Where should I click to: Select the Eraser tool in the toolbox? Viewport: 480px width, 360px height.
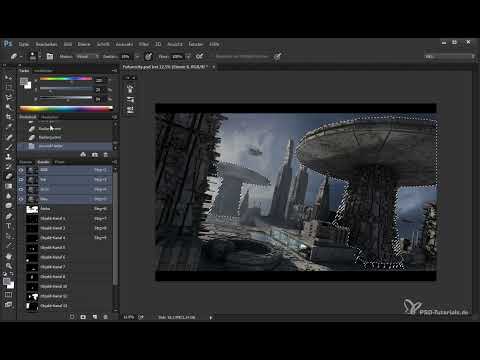pyautogui.click(x=9, y=176)
